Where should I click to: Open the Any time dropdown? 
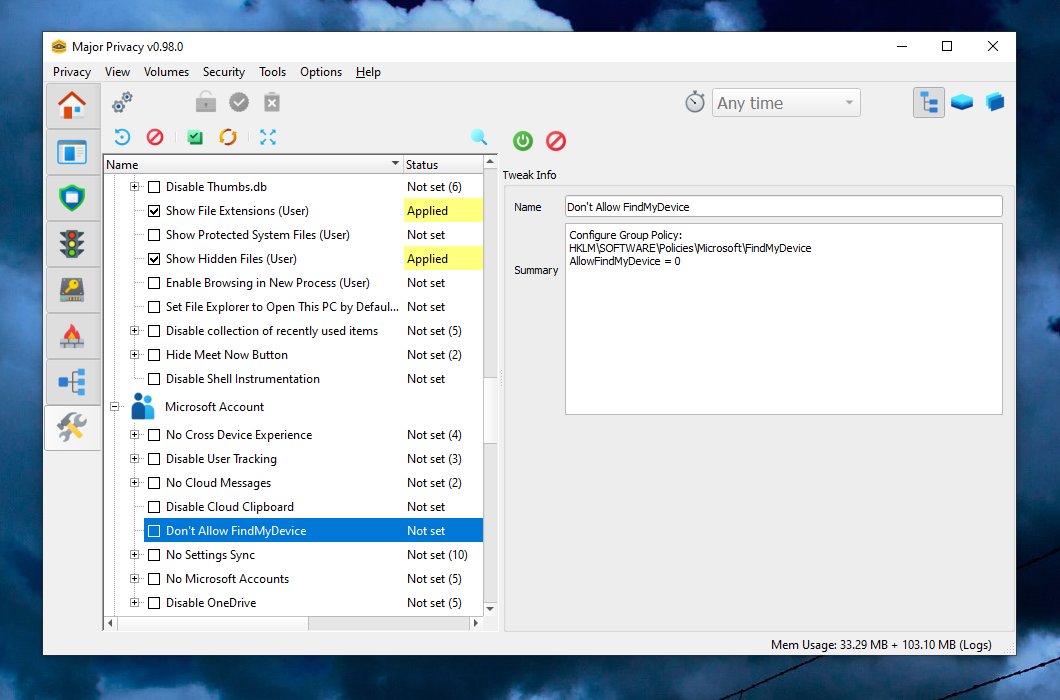point(786,103)
